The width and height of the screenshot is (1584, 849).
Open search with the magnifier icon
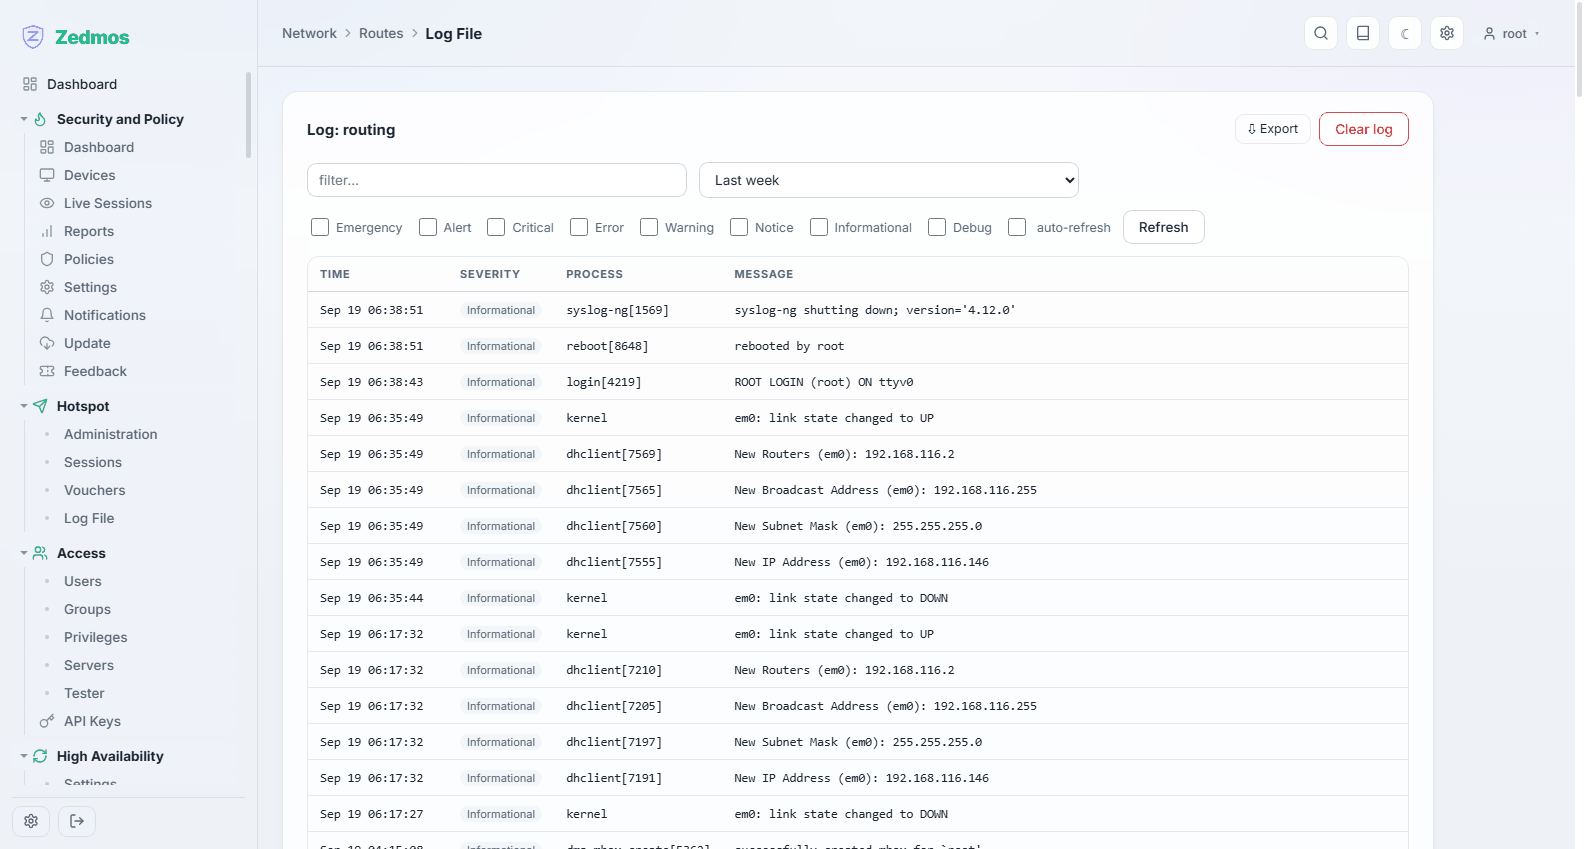tap(1321, 33)
